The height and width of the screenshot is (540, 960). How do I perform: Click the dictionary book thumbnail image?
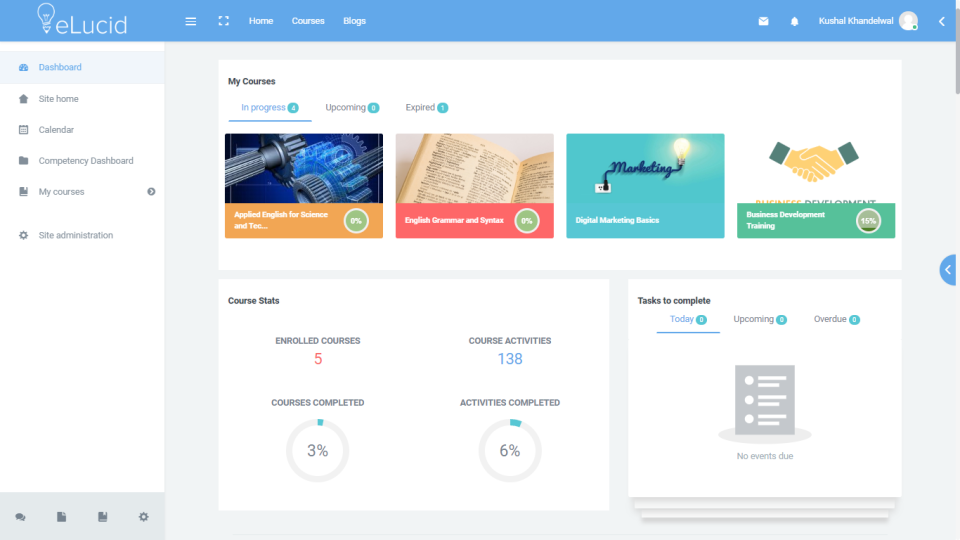click(474, 168)
